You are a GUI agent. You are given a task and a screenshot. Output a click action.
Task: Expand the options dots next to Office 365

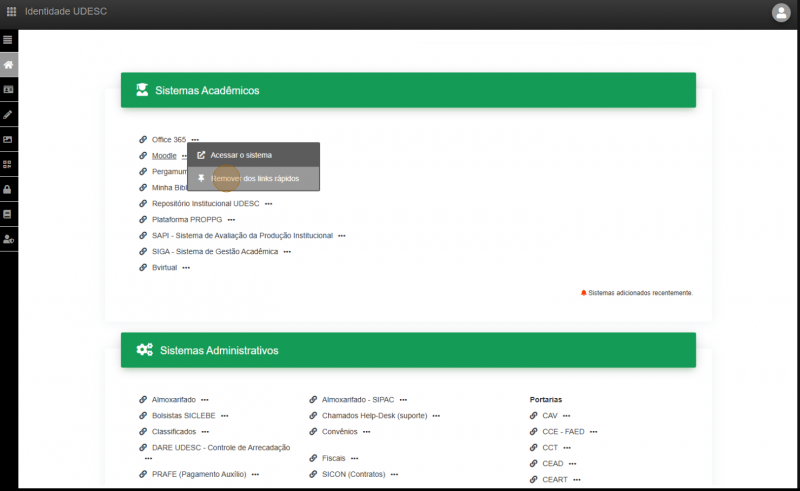tap(195, 140)
